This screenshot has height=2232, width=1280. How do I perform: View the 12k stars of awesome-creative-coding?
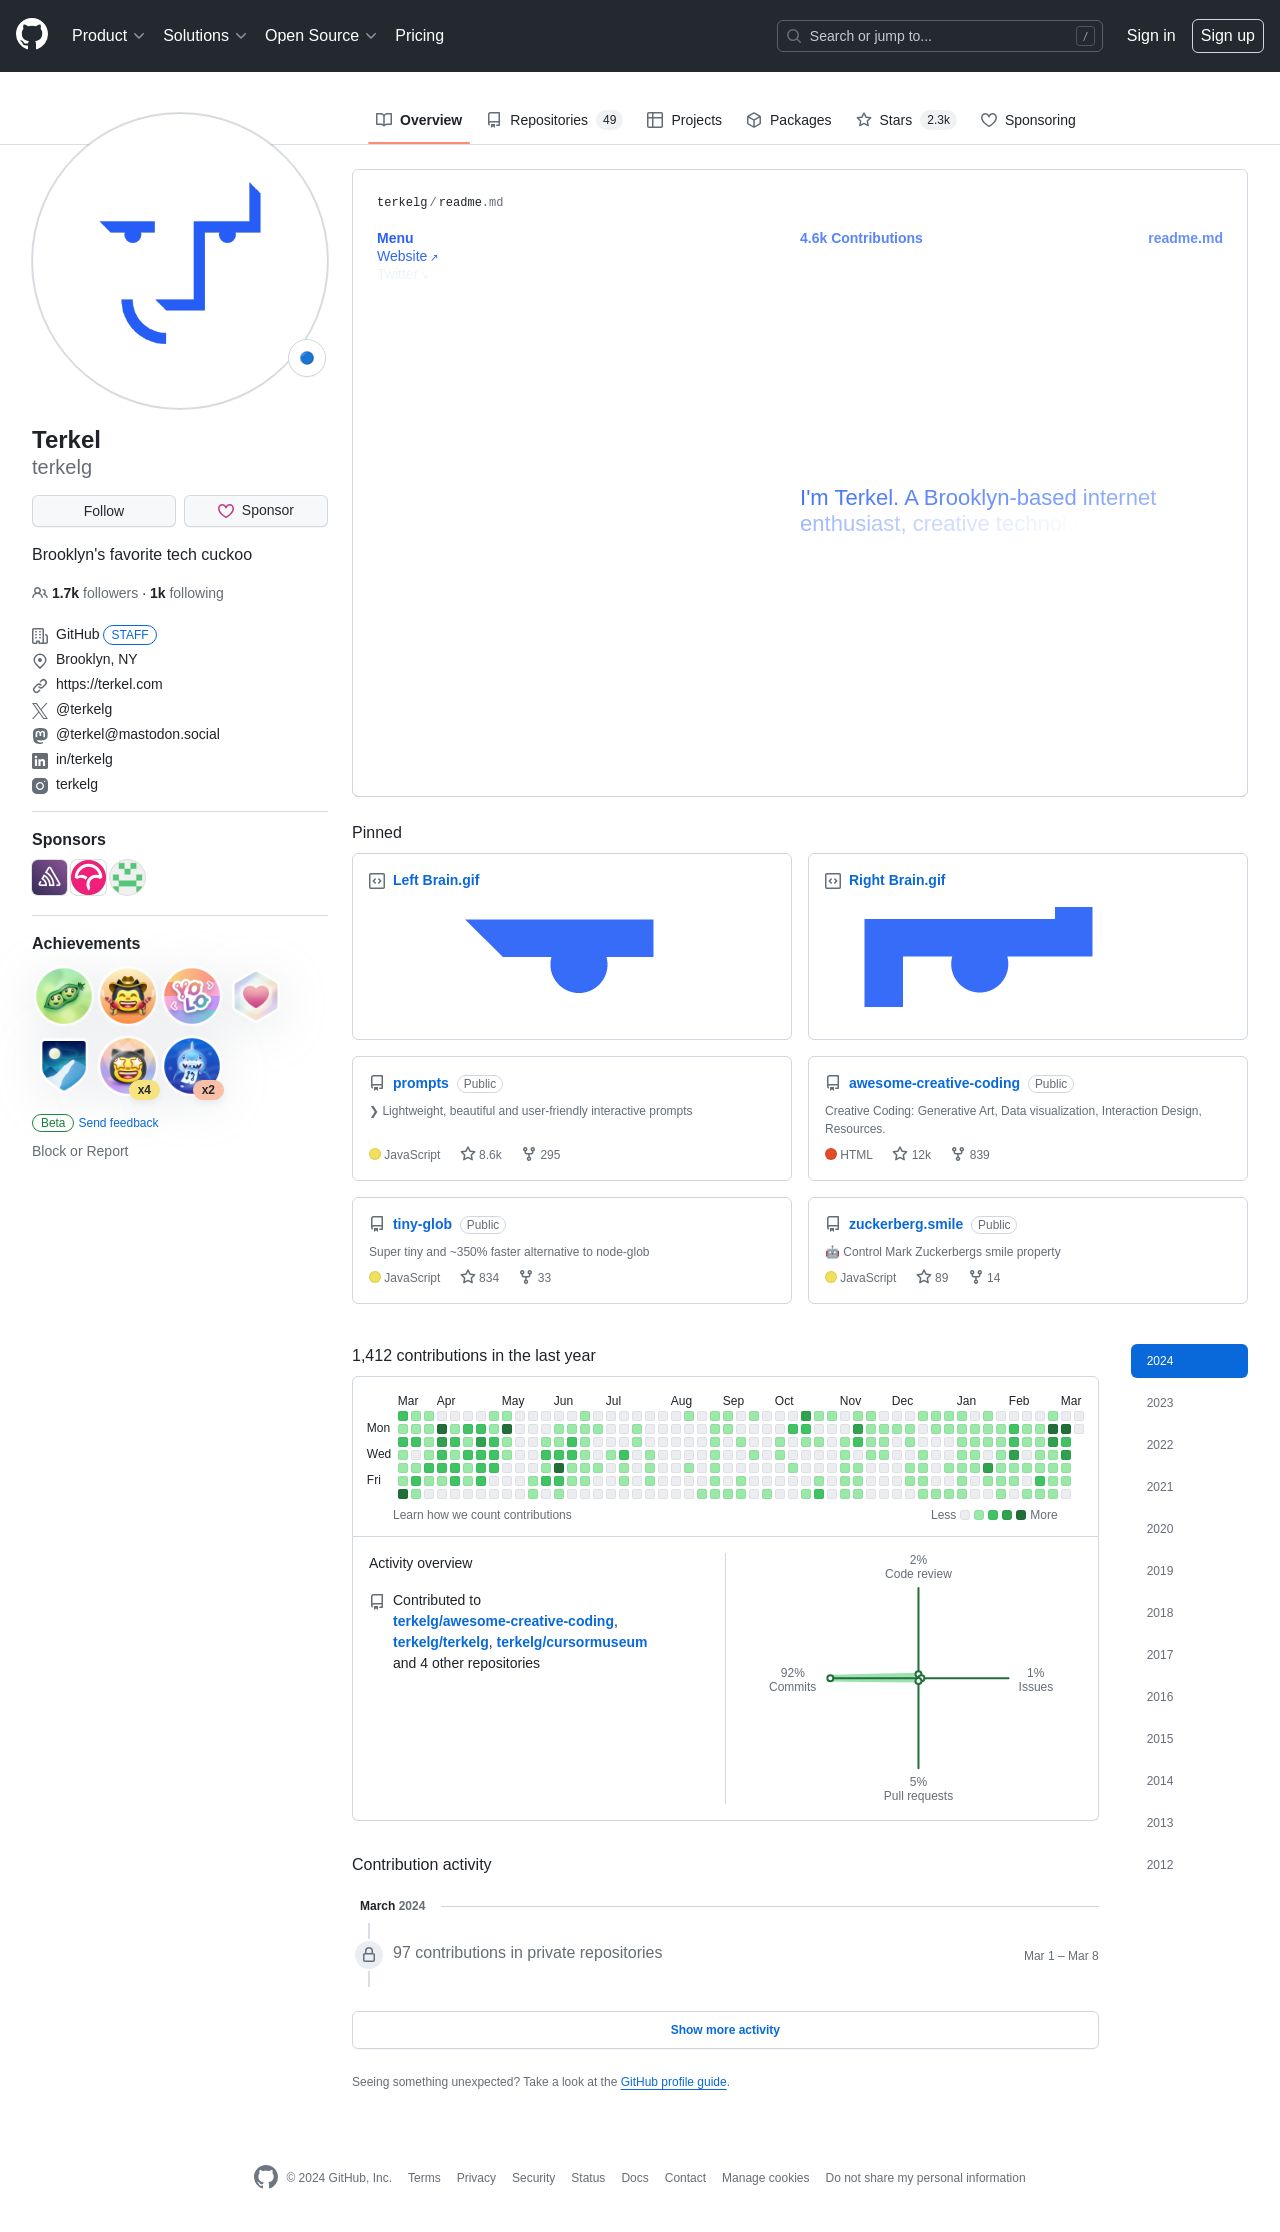(x=912, y=1154)
